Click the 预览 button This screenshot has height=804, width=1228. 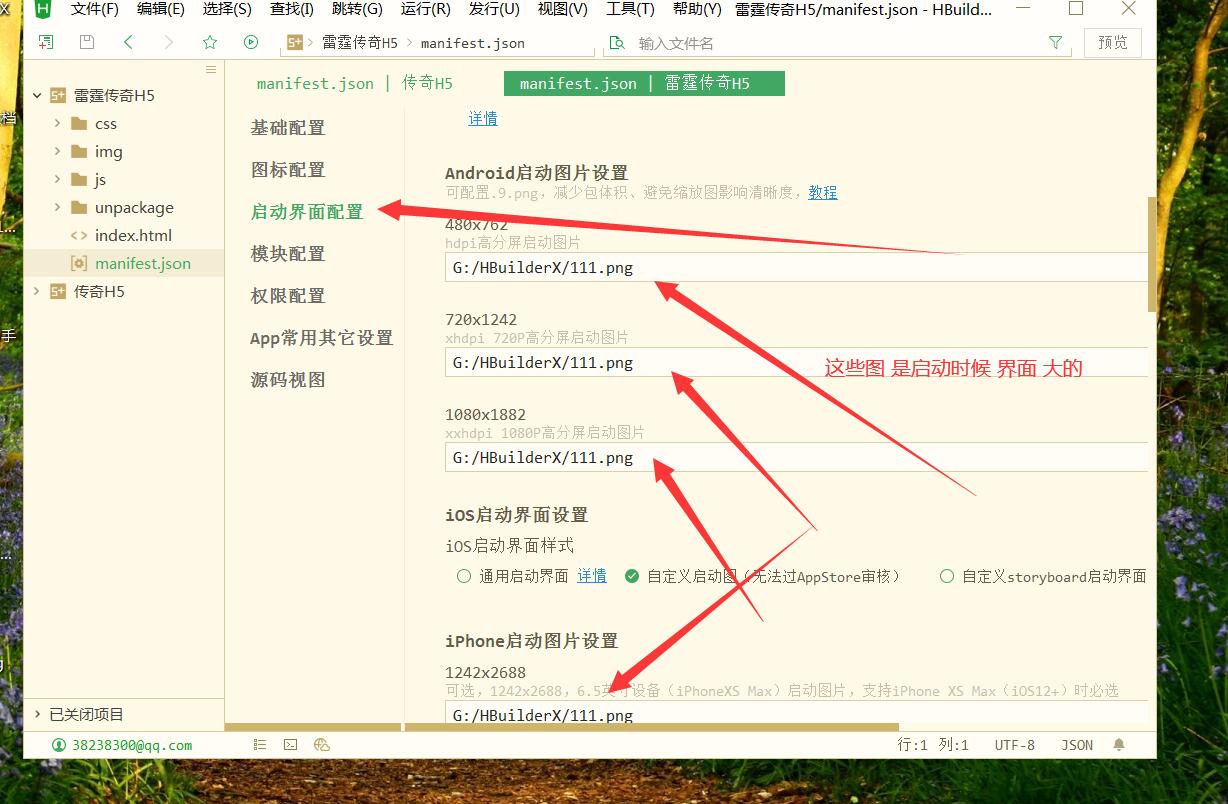tap(1112, 42)
